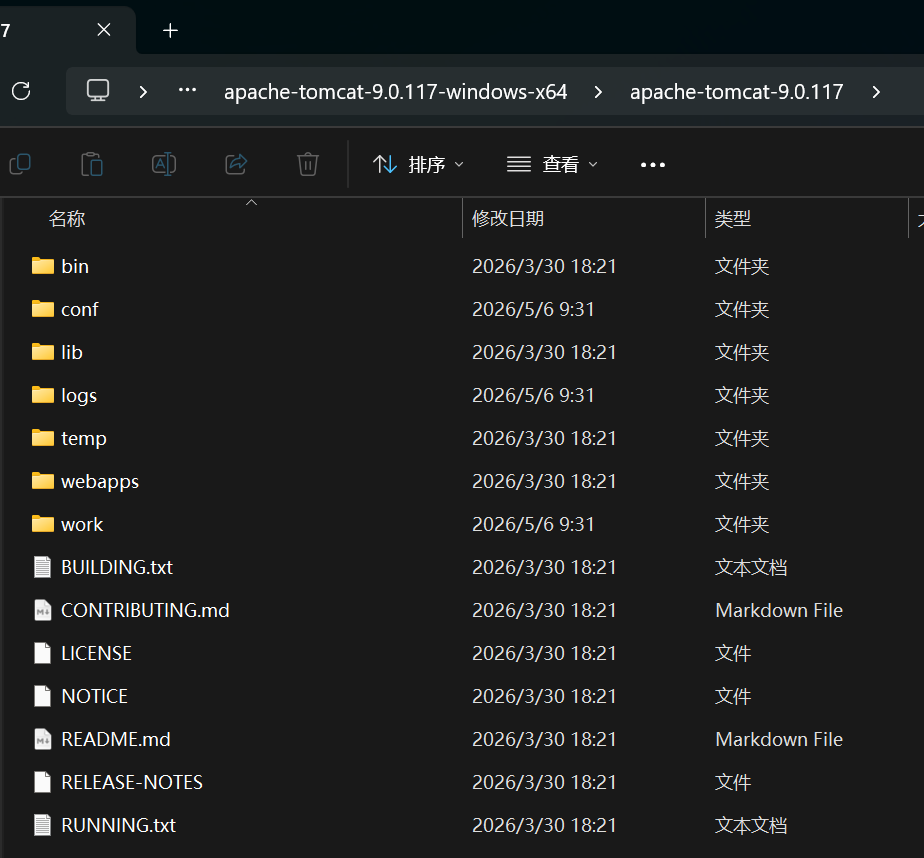Click the LICENSE file icon
924x858 pixels.
[x=42, y=653]
